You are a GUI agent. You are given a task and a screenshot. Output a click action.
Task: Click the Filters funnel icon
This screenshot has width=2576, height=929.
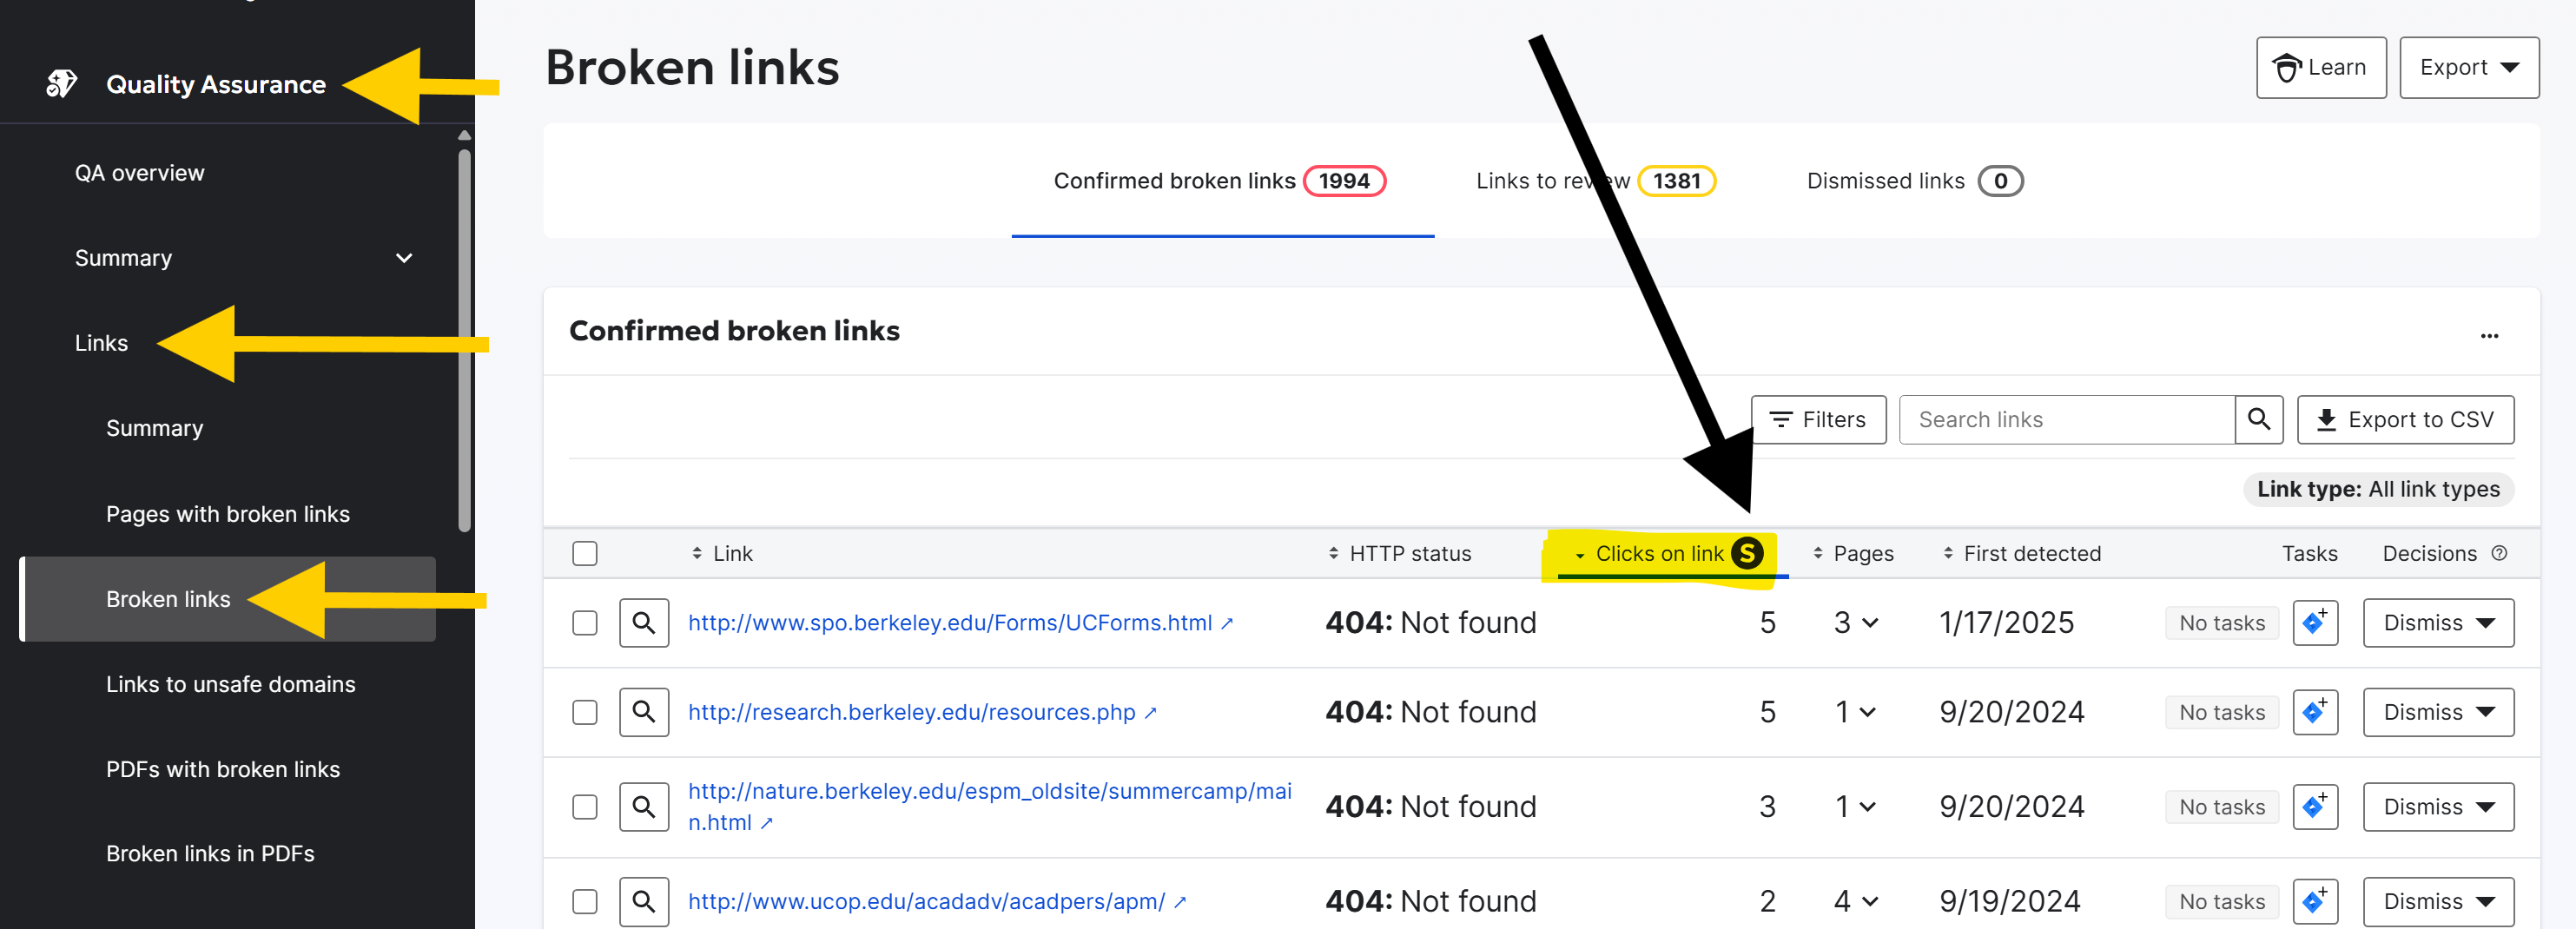coord(1782,419)
